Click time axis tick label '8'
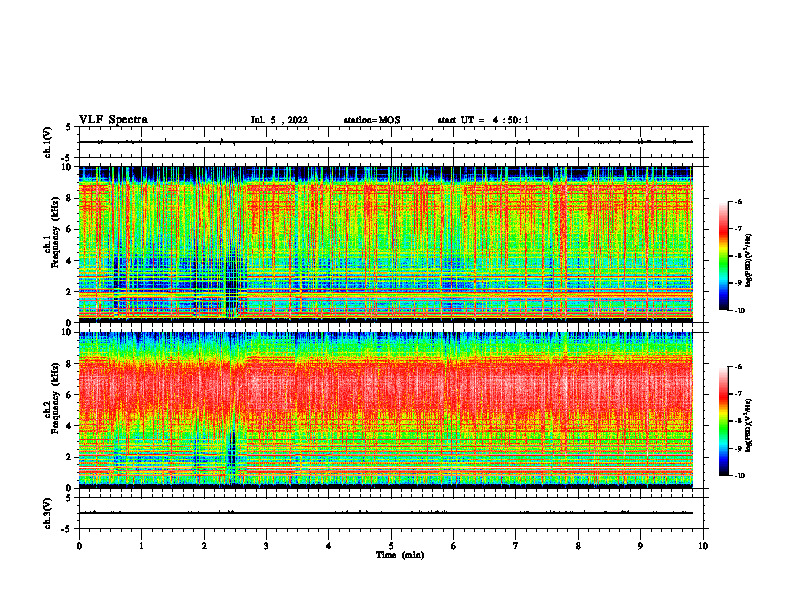 tap(578, 546)
